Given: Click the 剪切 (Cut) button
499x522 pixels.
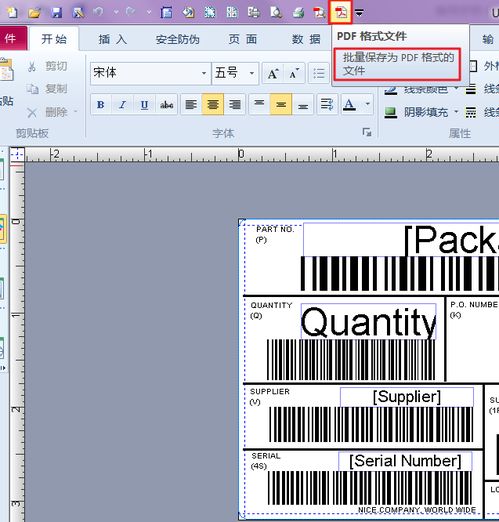Looking at the screenshot, I should (x=47, y=66).
